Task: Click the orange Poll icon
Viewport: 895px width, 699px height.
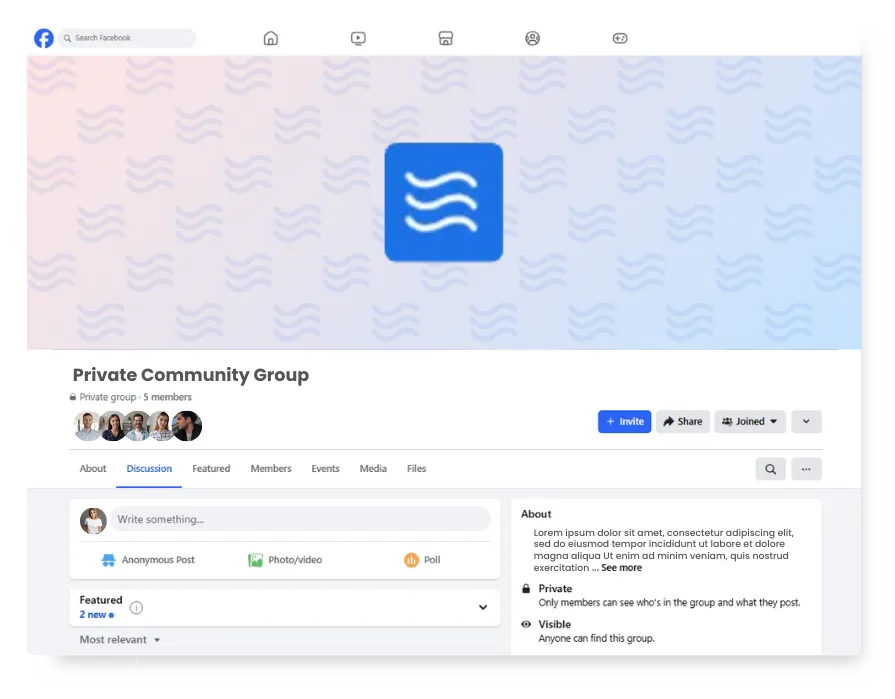Action: [411, 560]
